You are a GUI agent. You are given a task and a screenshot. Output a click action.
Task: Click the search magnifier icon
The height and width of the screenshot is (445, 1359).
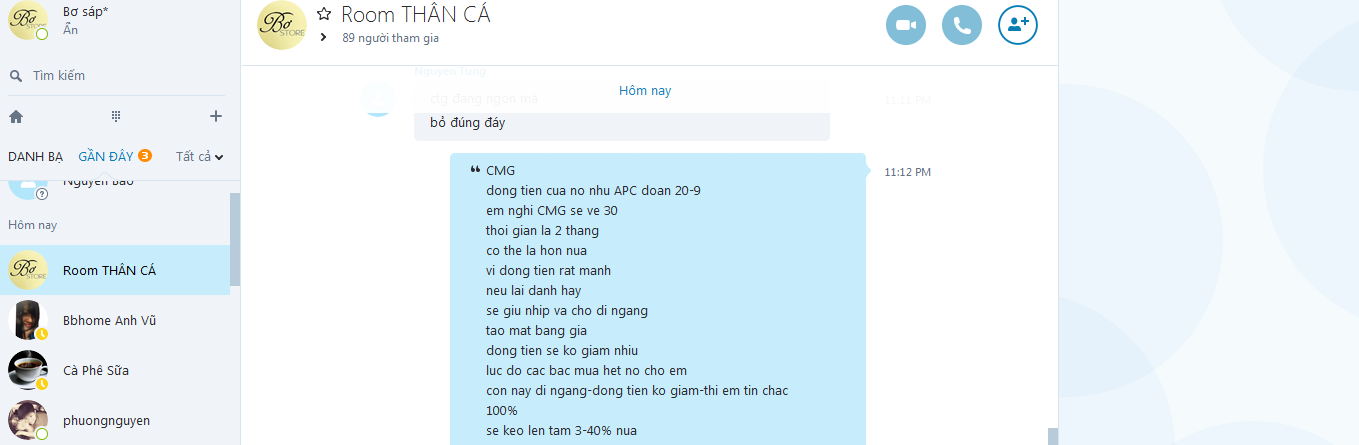pyautogui.click(x=15, y=76)
